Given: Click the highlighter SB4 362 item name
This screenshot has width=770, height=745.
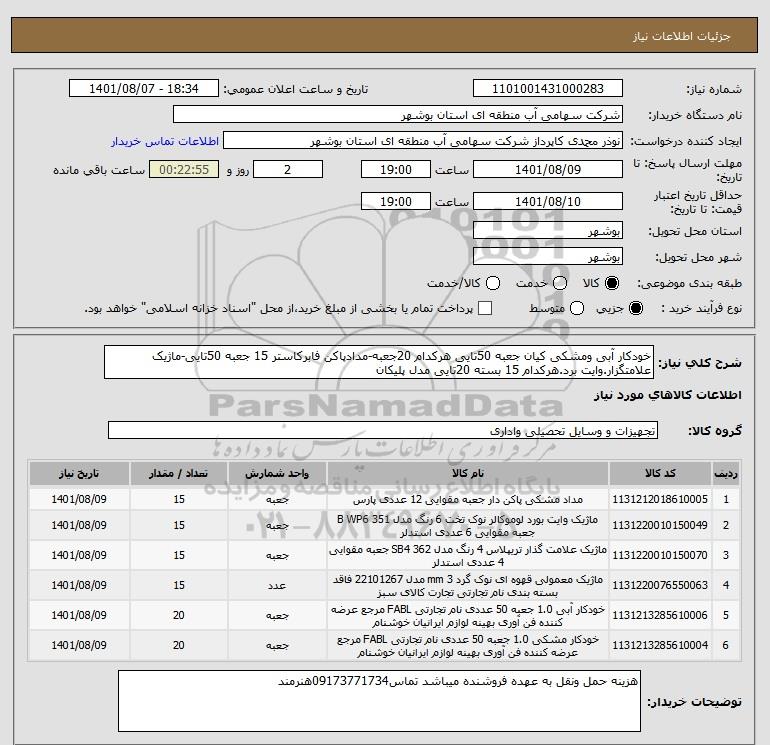Looking at the screenshot, I should (468, 555).
